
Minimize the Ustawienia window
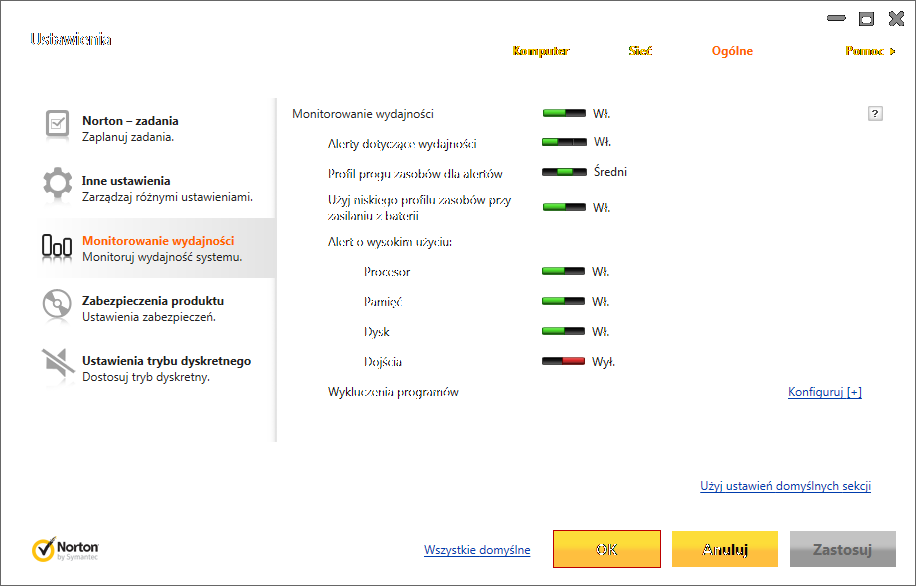pos(836,18)
